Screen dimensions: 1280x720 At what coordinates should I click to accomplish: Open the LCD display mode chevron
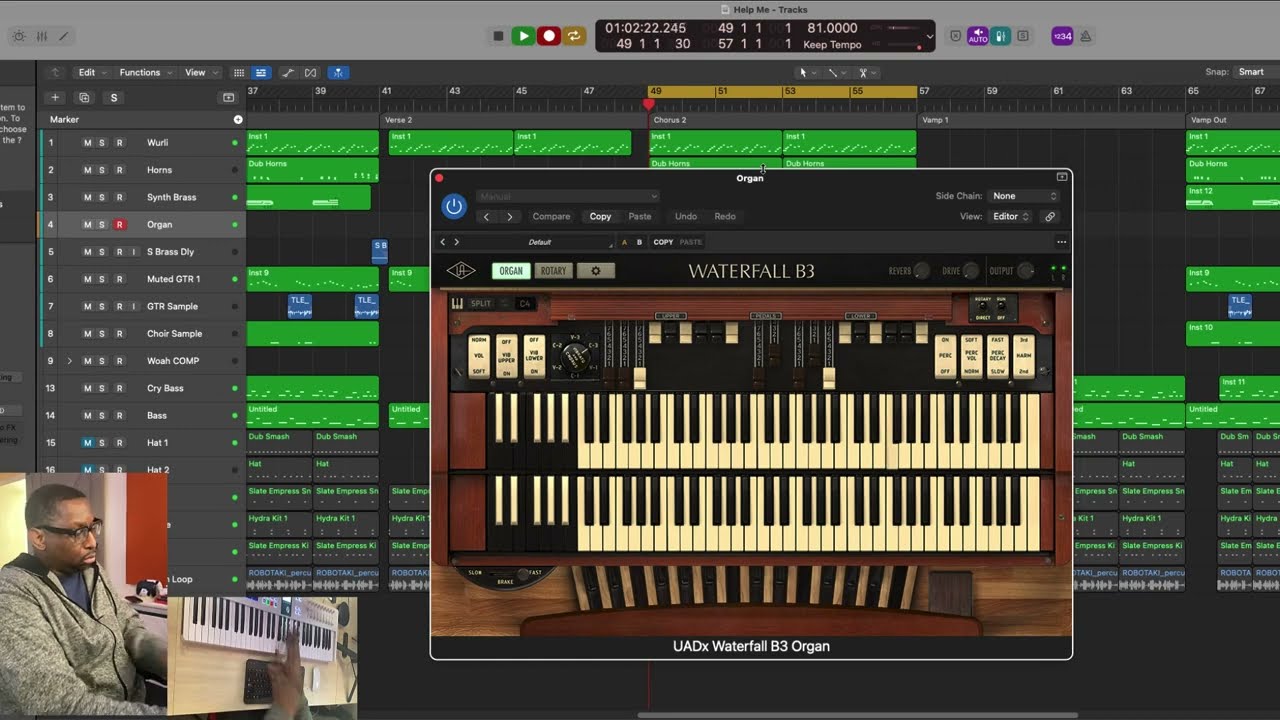[930, 36]
